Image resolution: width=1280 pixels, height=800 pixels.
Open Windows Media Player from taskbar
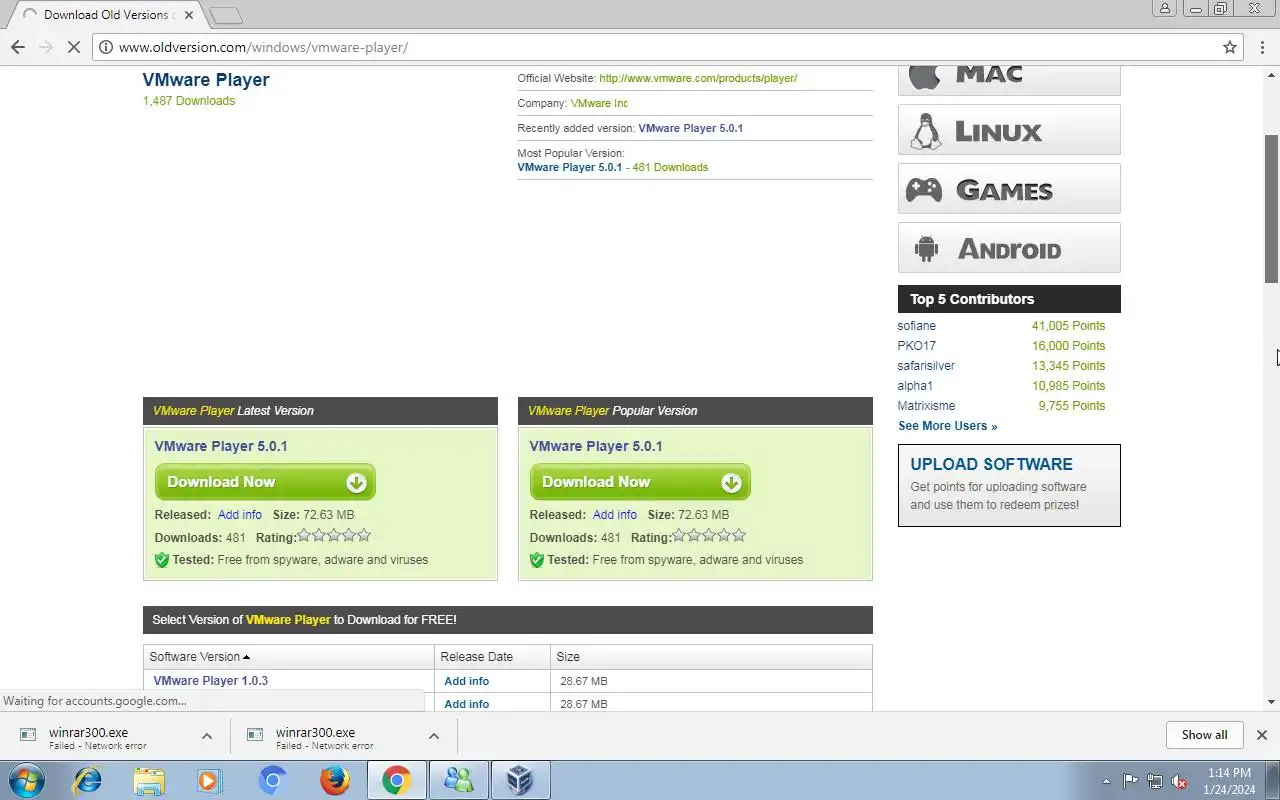(210, 780)
